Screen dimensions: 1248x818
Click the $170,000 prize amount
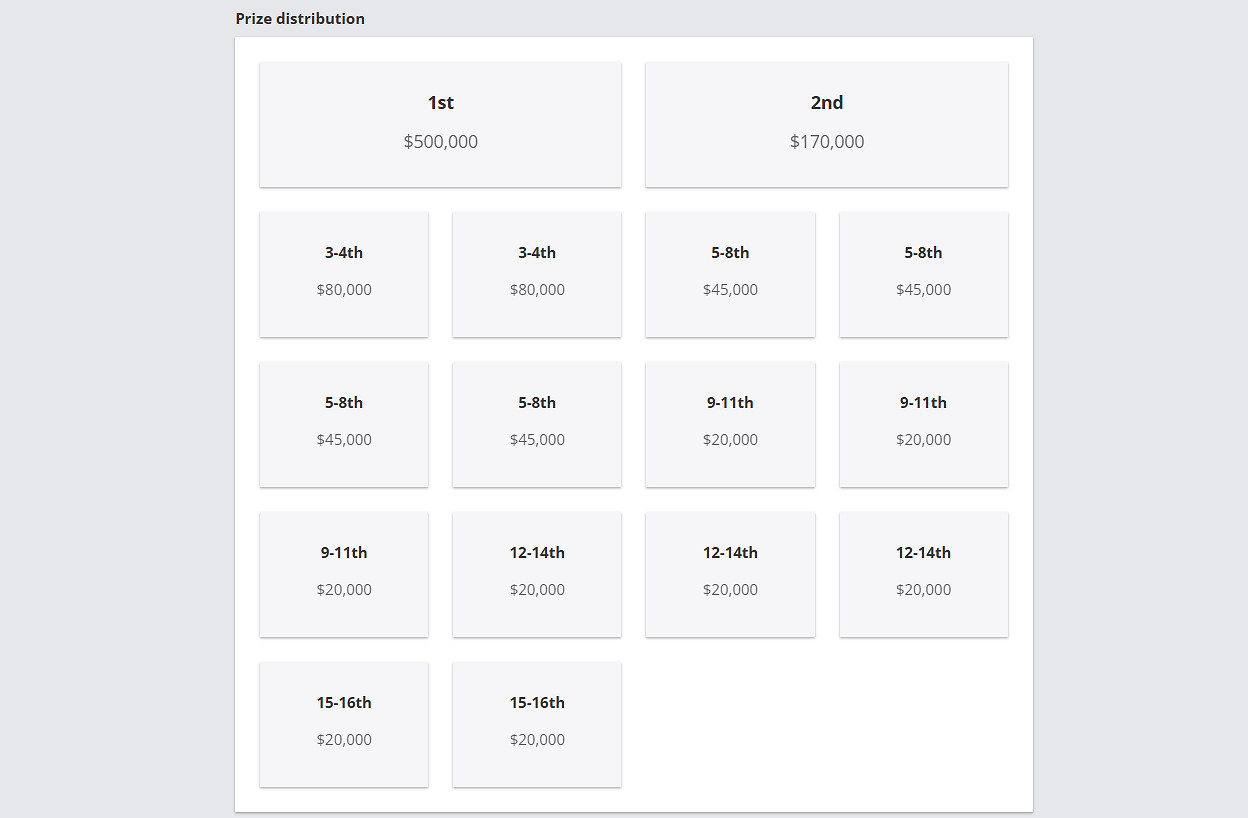click(827, 142)
